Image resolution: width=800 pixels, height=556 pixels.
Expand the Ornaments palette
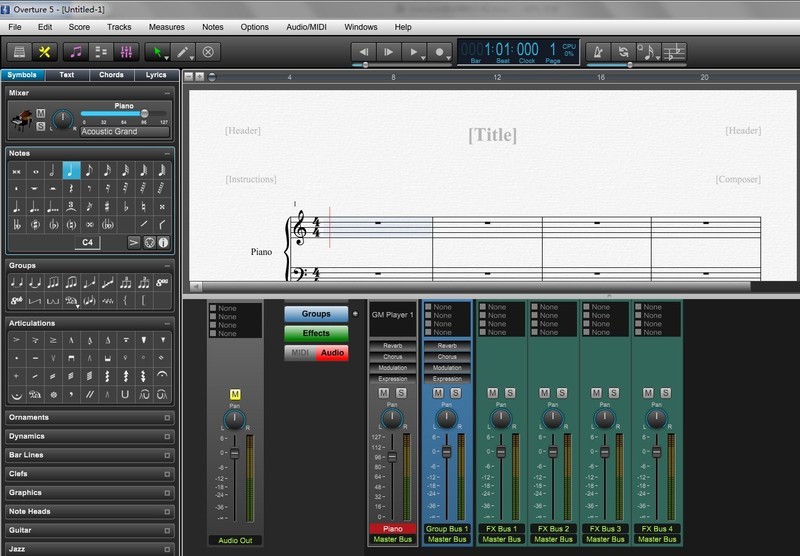tap(90, 417)
